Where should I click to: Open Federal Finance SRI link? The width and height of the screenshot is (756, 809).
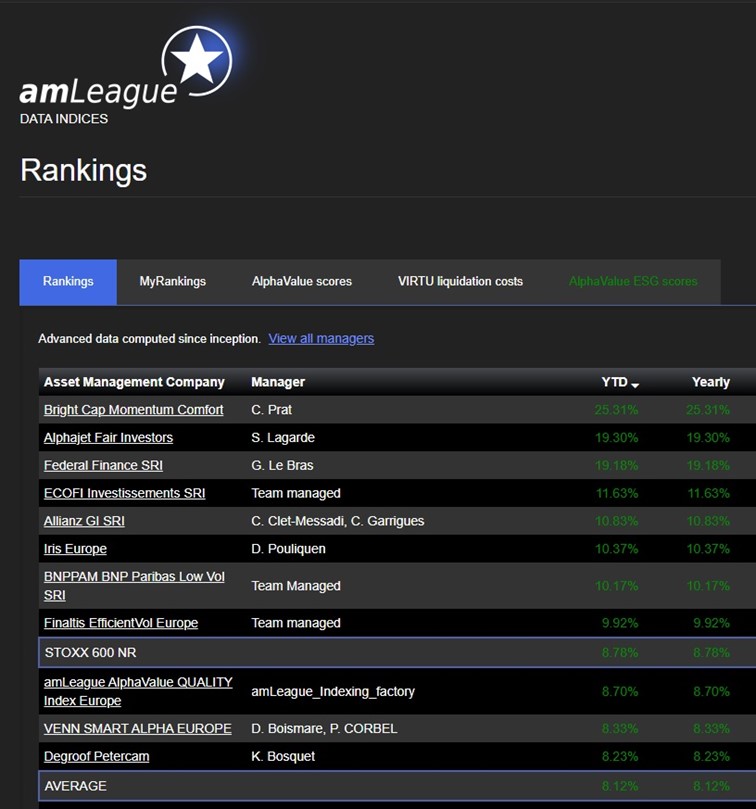coord(103,465)
